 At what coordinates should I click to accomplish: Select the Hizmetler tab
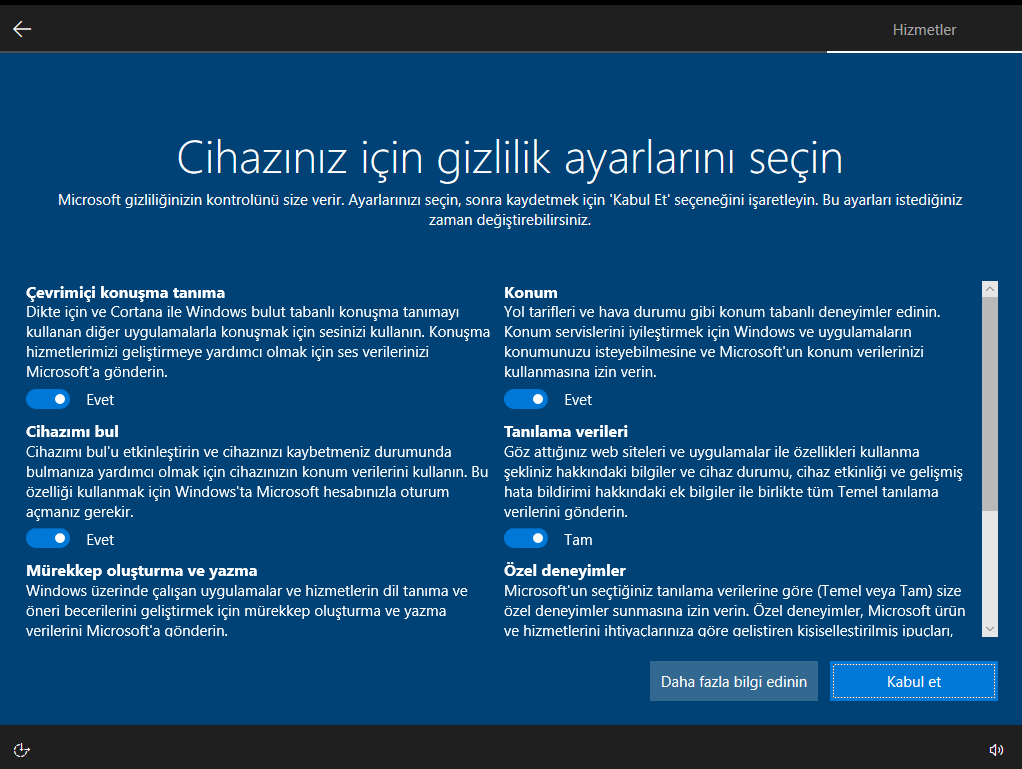(924, 30)
